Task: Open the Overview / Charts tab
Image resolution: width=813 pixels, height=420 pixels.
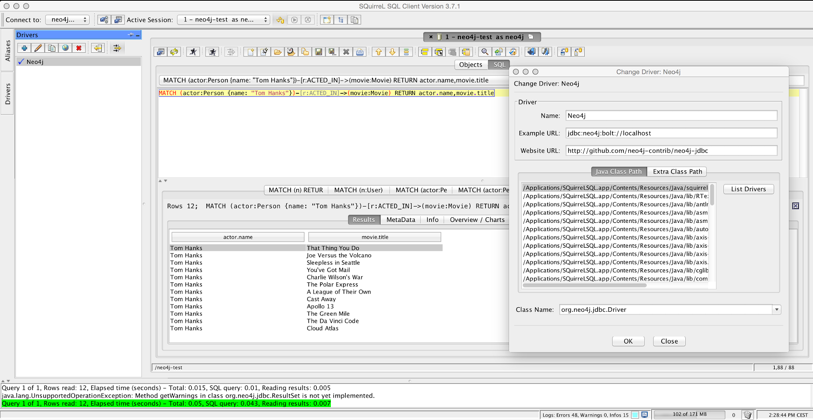Action: click(477, 220)
